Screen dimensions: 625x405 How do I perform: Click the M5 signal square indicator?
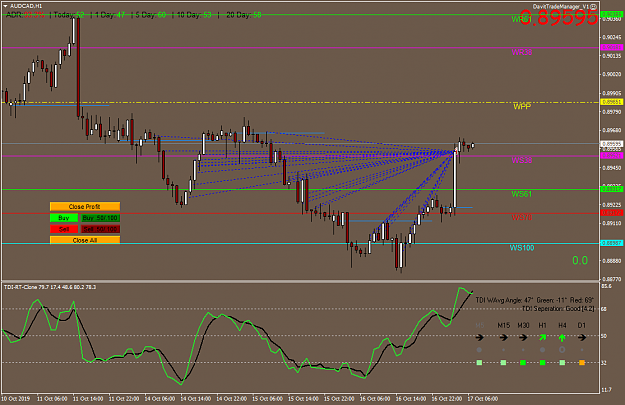tap(480, 363)
